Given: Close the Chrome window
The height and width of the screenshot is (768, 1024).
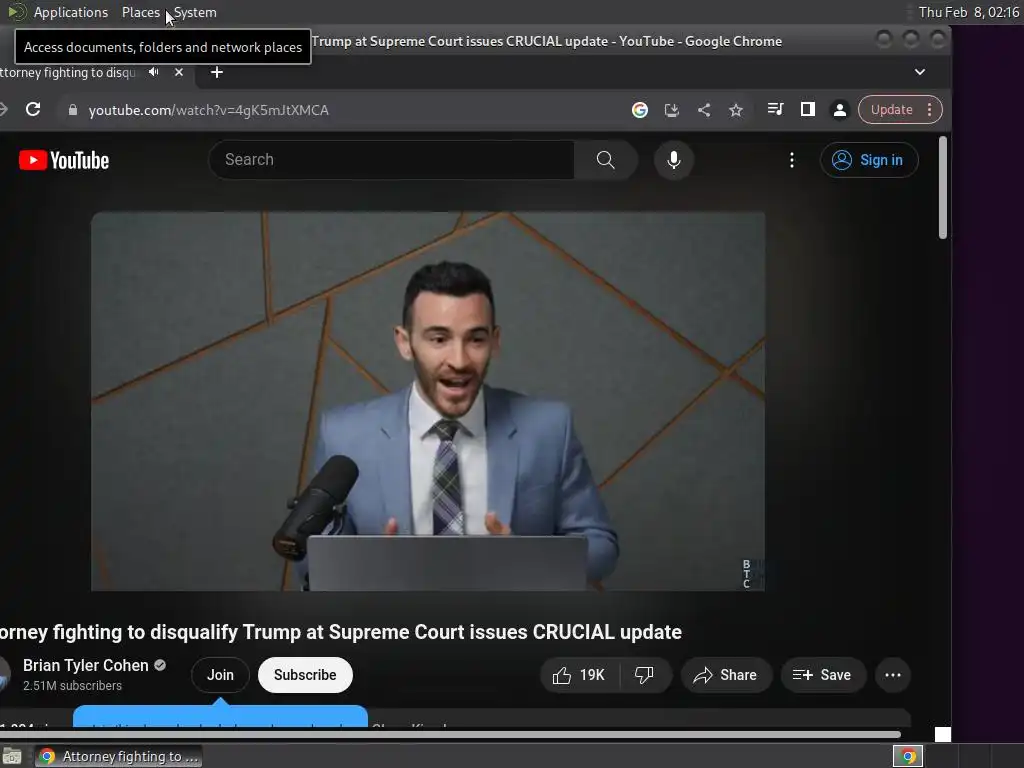Looking at the screenshot, I should 938,40.
